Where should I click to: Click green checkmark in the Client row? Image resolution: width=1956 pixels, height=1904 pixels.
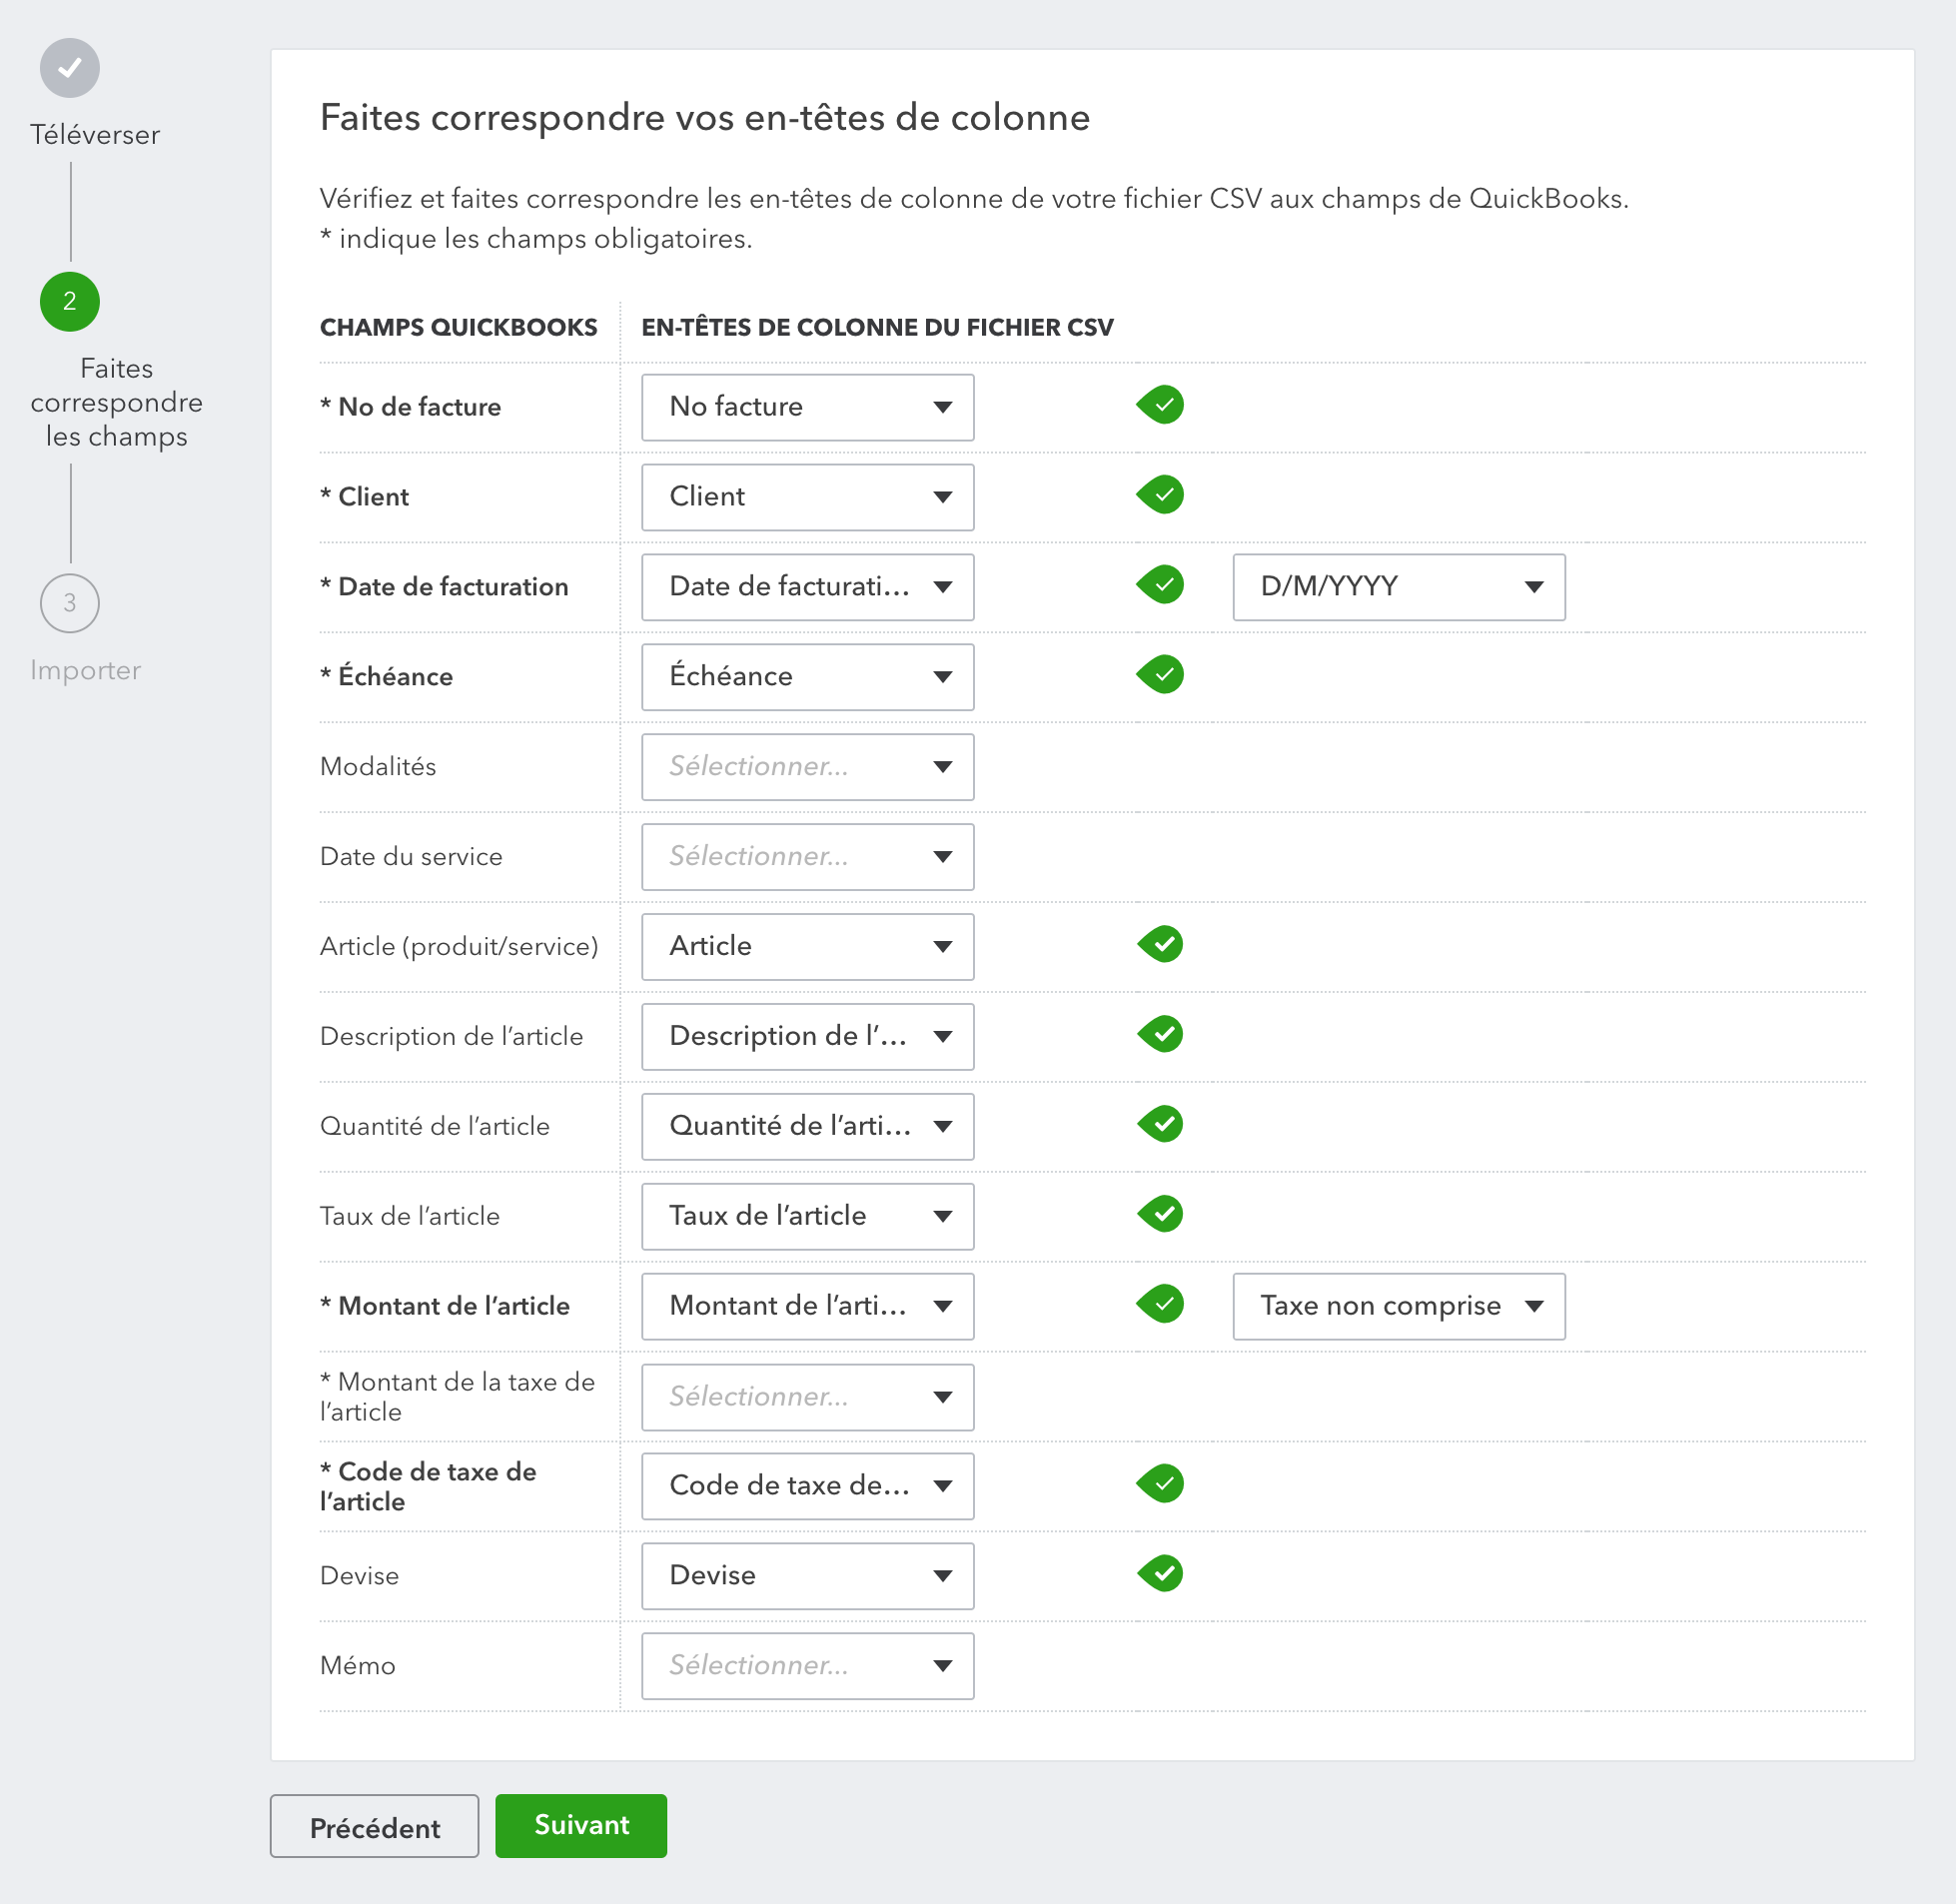pyautogui.click(x=1161, y=495)
